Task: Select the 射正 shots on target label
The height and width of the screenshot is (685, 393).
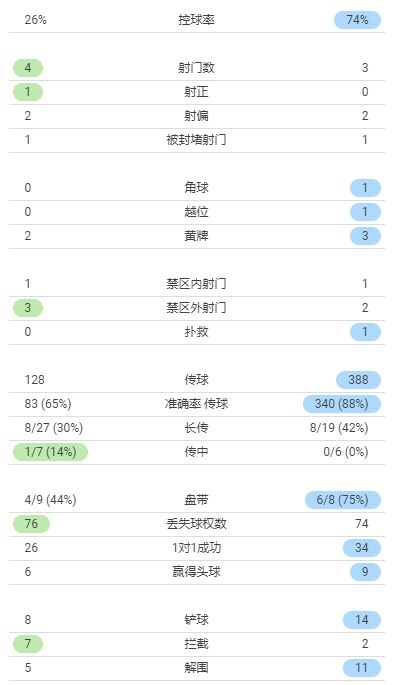Action: click(196, 92)
